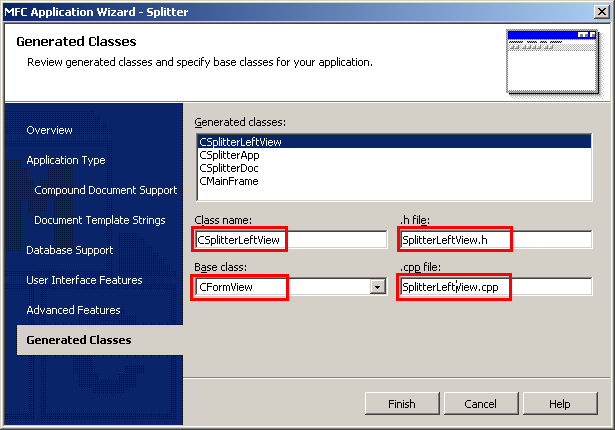Select CSplitterDoc in generated classes list
This screenshot has height=430, width=615.
394,168
